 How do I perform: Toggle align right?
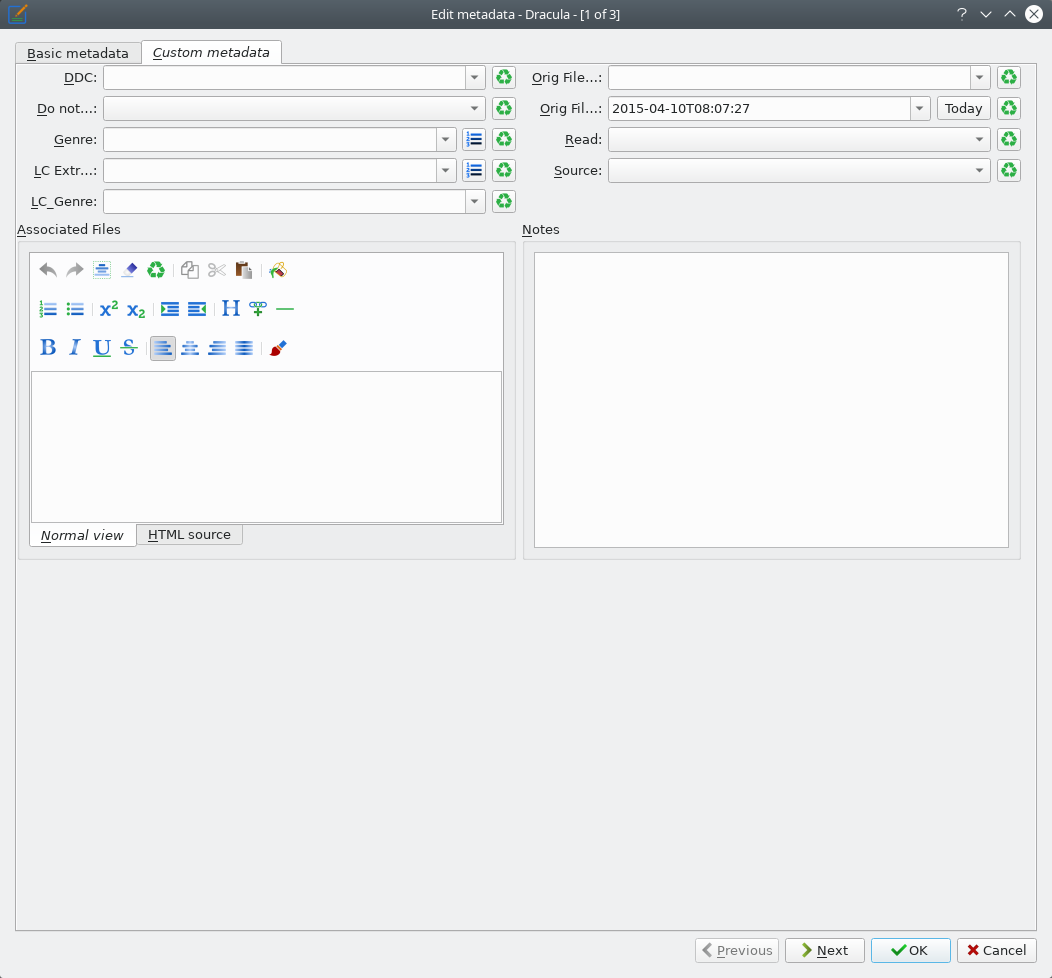coord(217,347)
